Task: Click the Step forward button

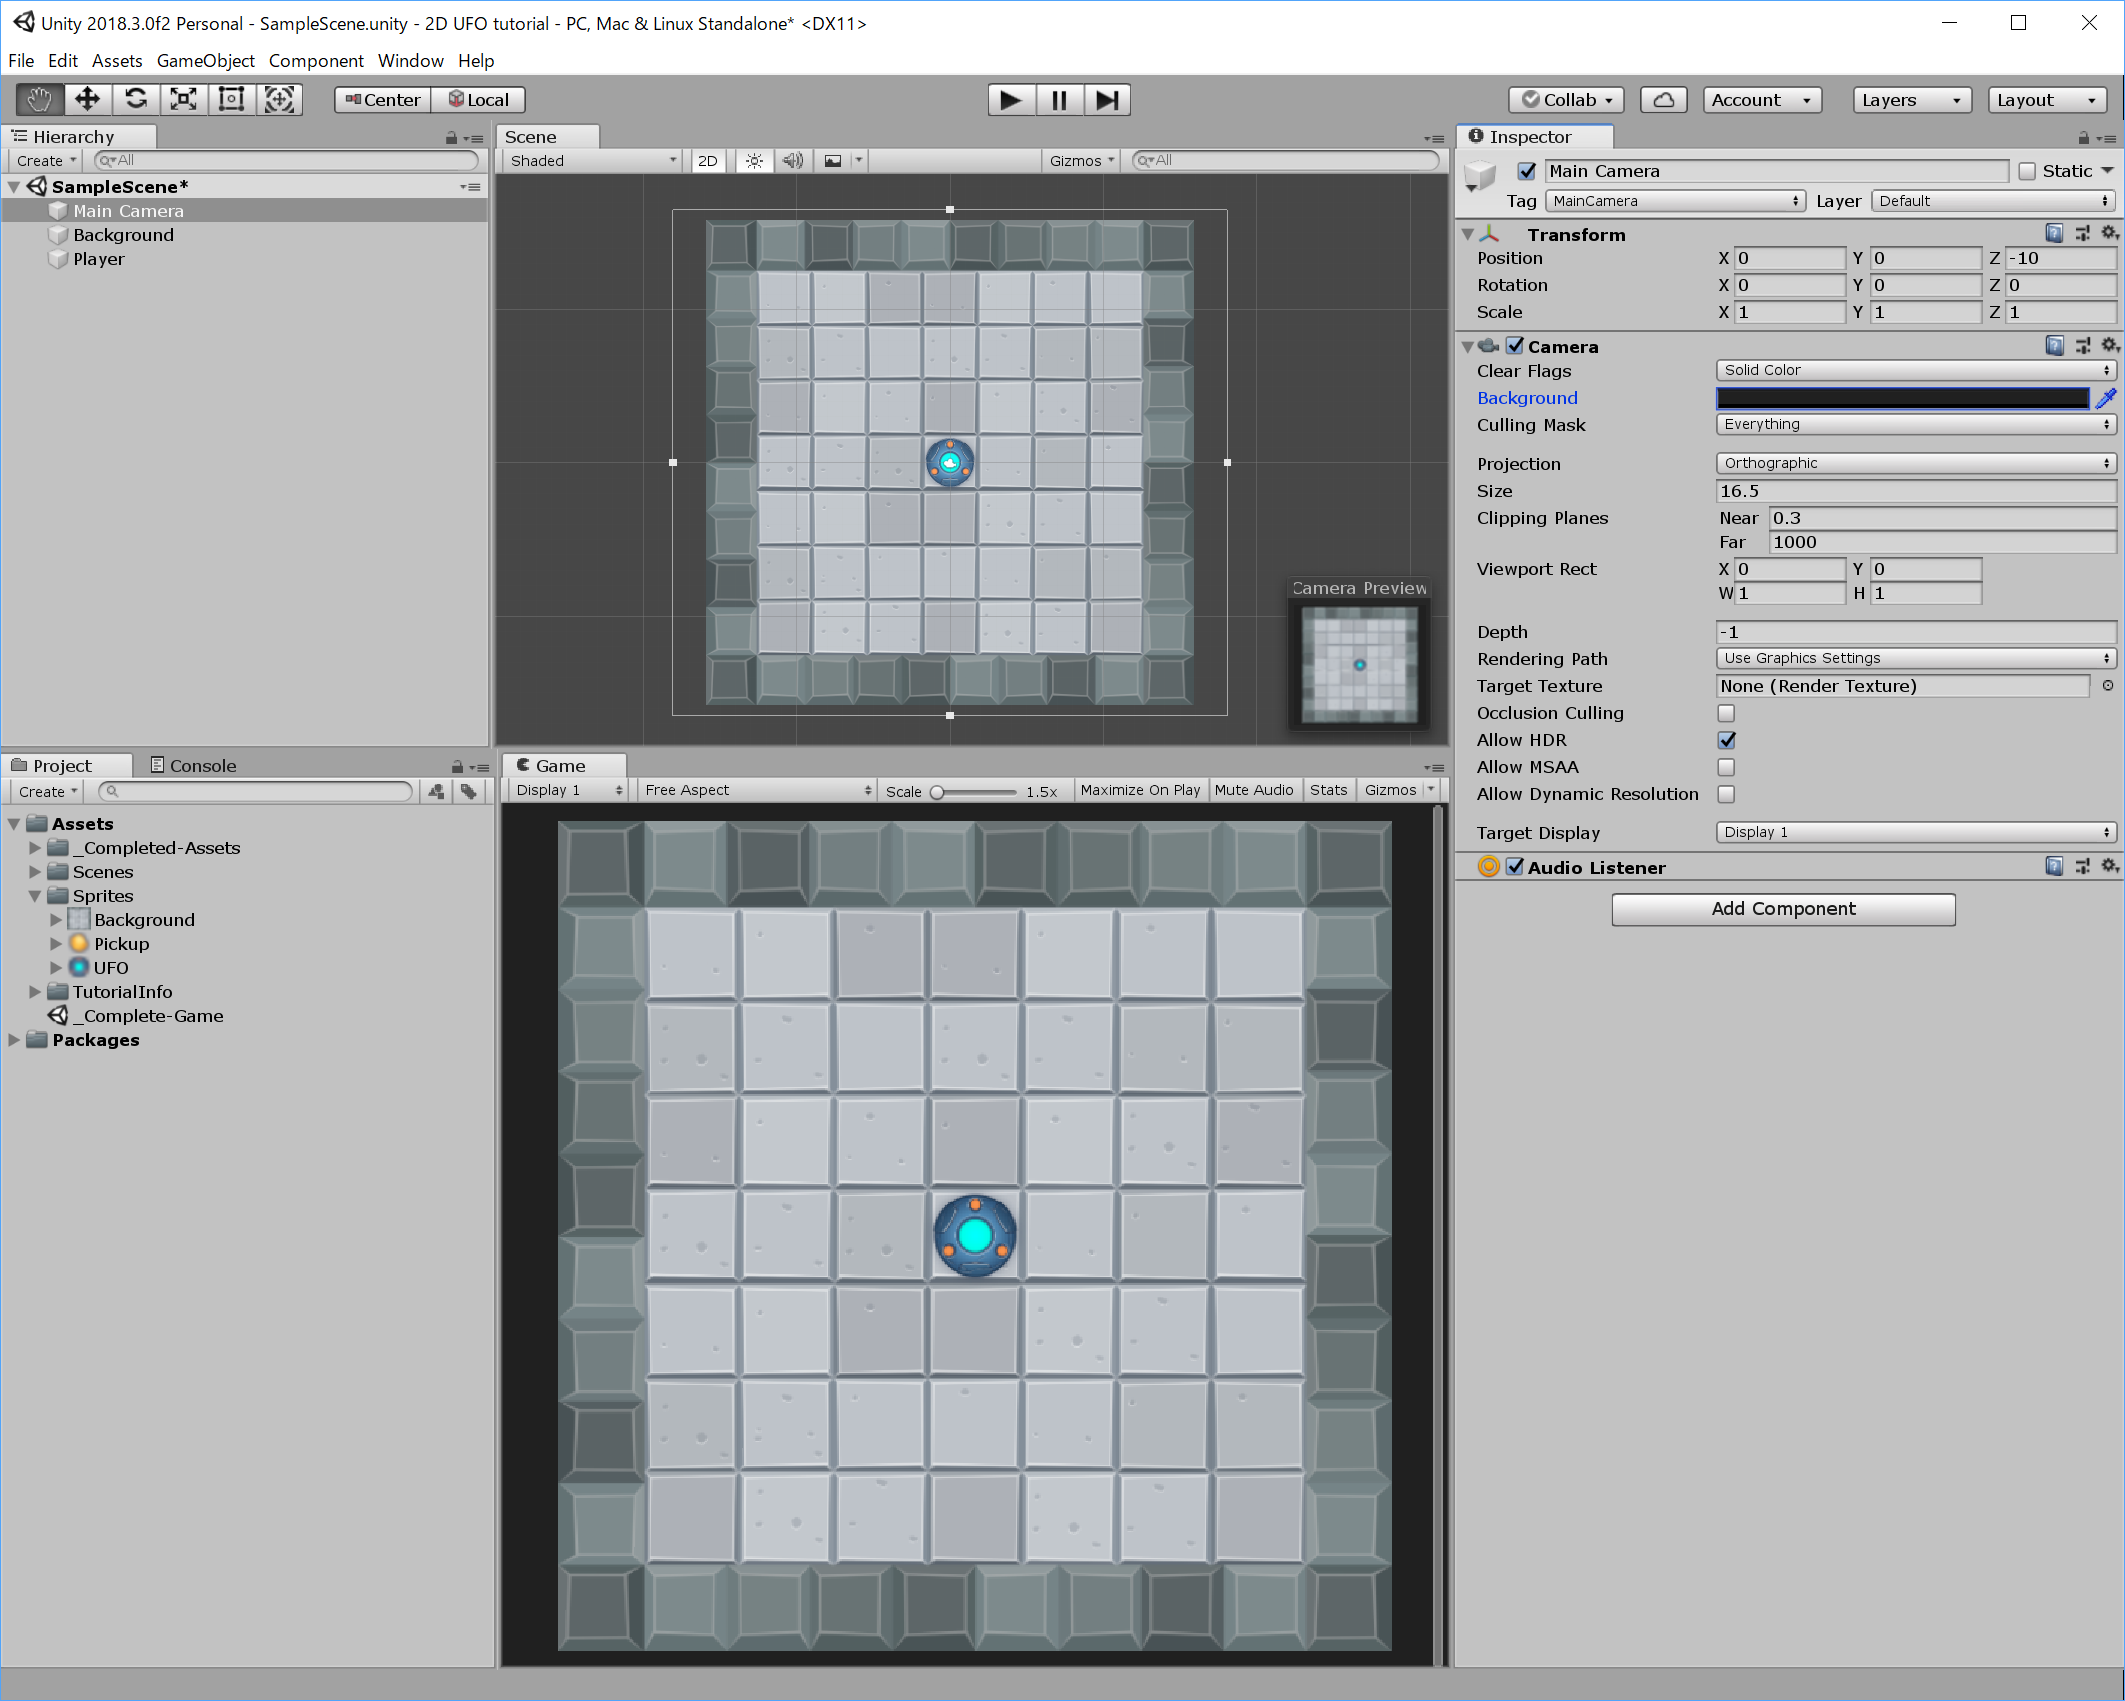Action: pos(1107,100)
